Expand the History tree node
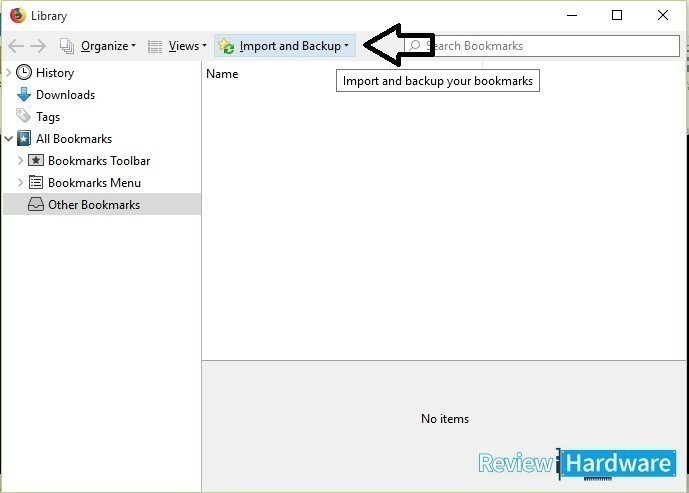This screenshot has height=493, width=689. click(8, 72)
